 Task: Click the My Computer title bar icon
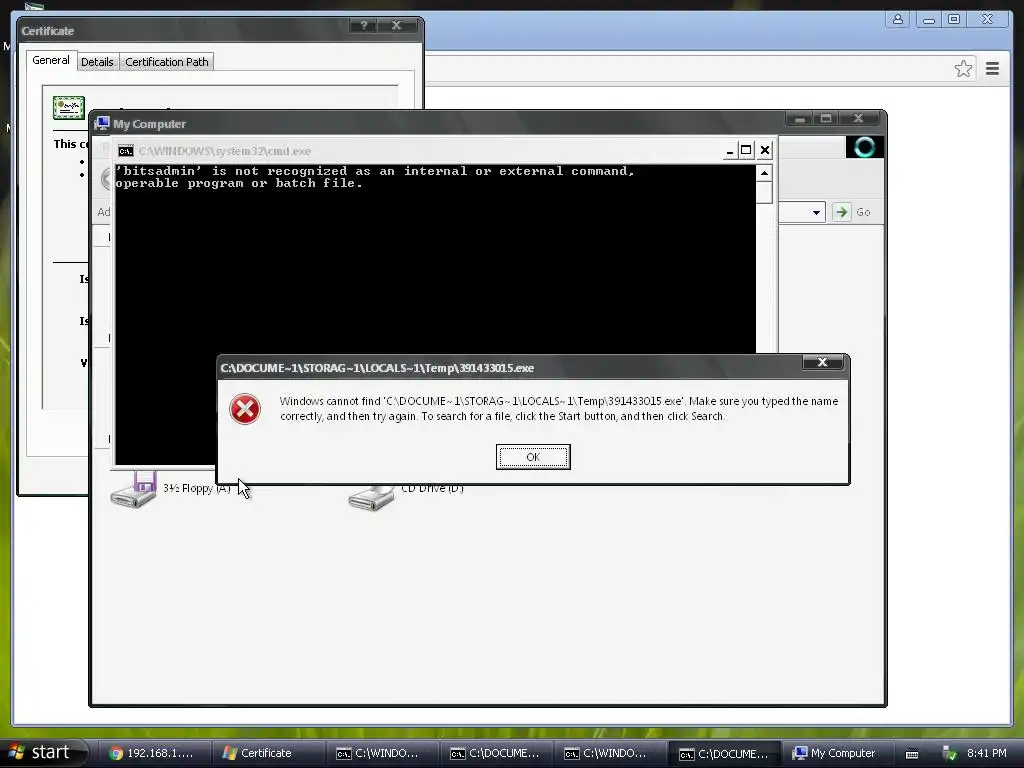[102, 123]
